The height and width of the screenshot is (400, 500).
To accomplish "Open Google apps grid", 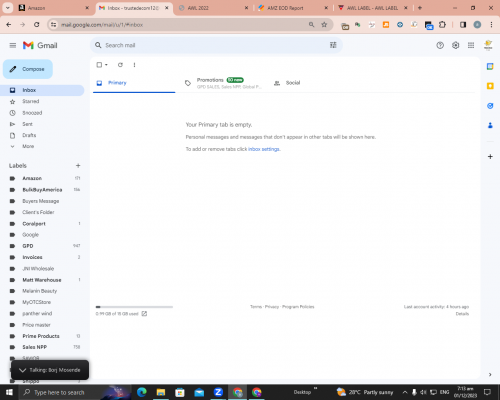I will [471, 45].
